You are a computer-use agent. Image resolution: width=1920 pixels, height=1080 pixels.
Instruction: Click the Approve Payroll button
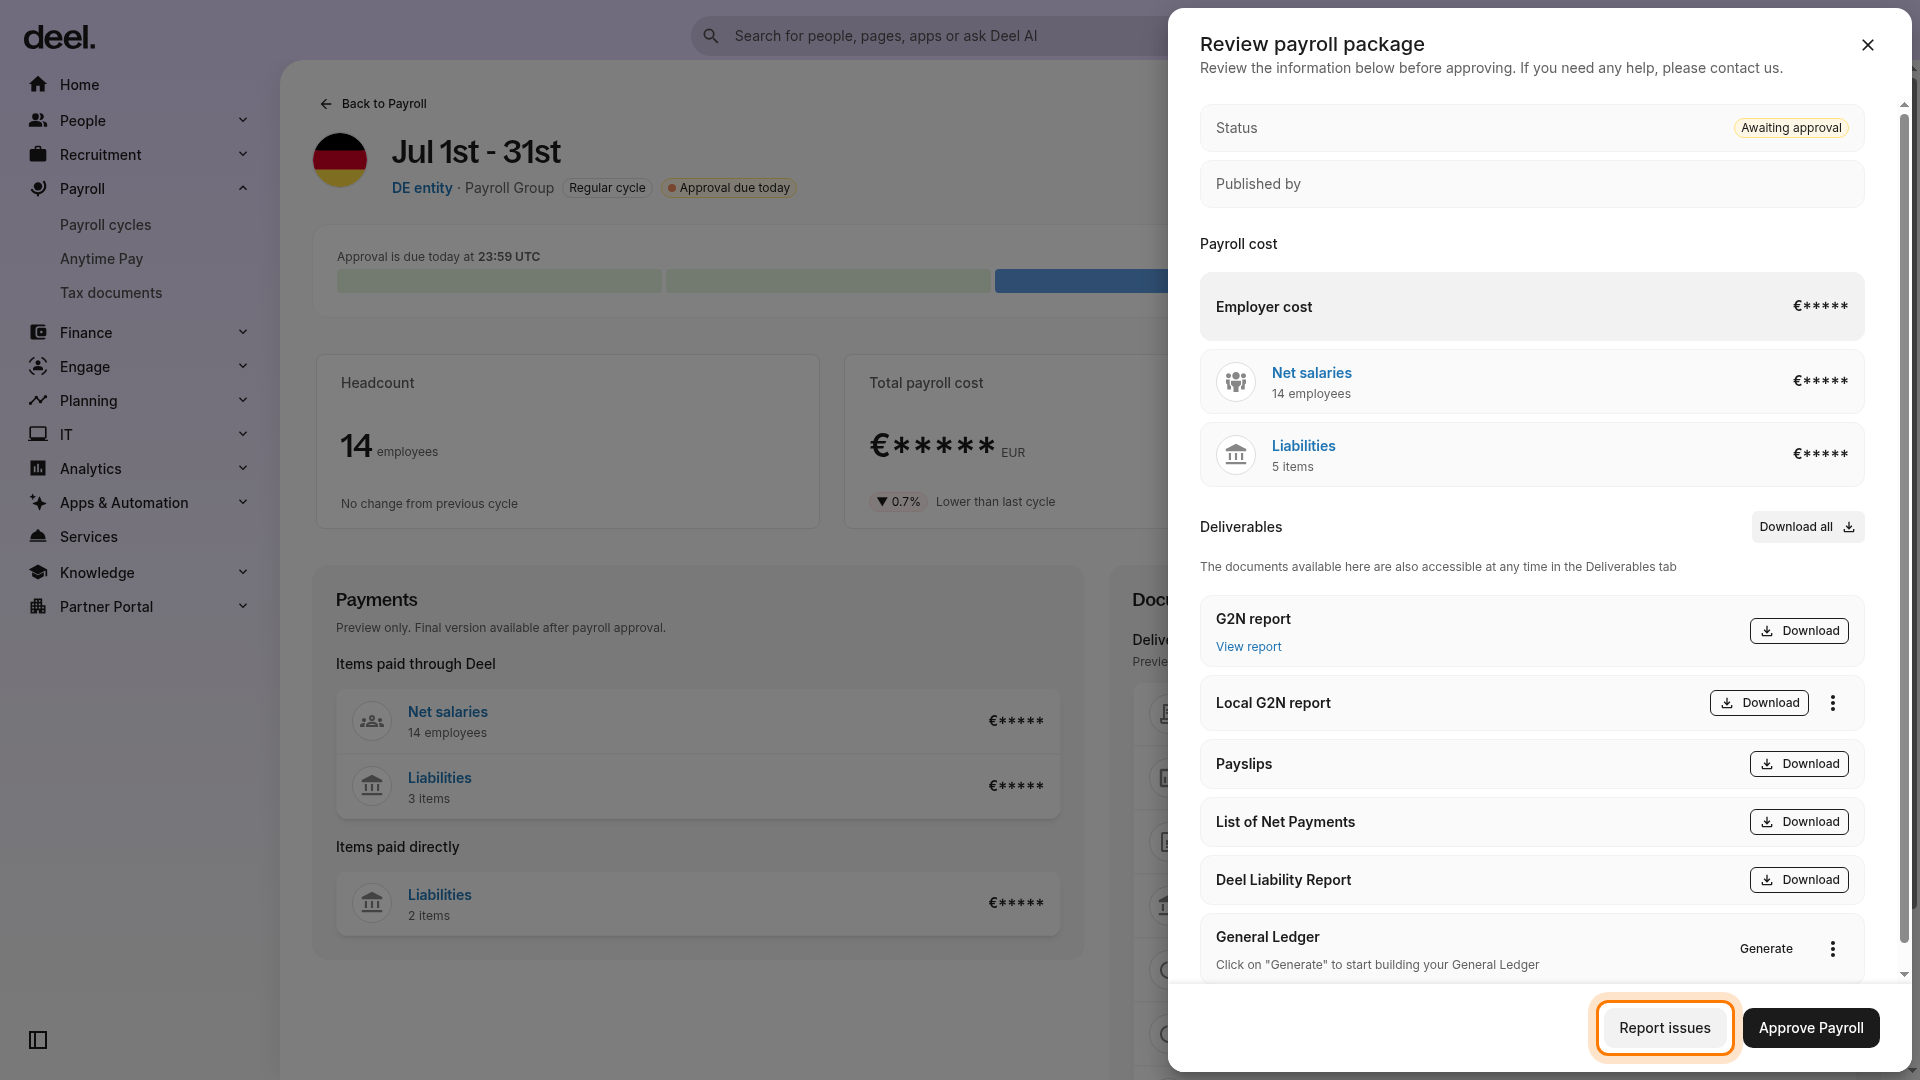(1811, 1028)
